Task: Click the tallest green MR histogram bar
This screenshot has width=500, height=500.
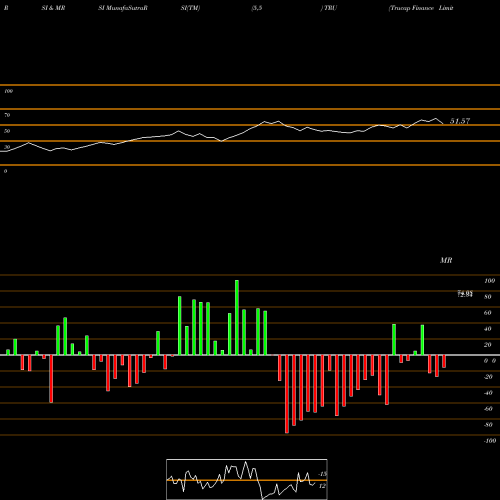Action: (237, 318)
